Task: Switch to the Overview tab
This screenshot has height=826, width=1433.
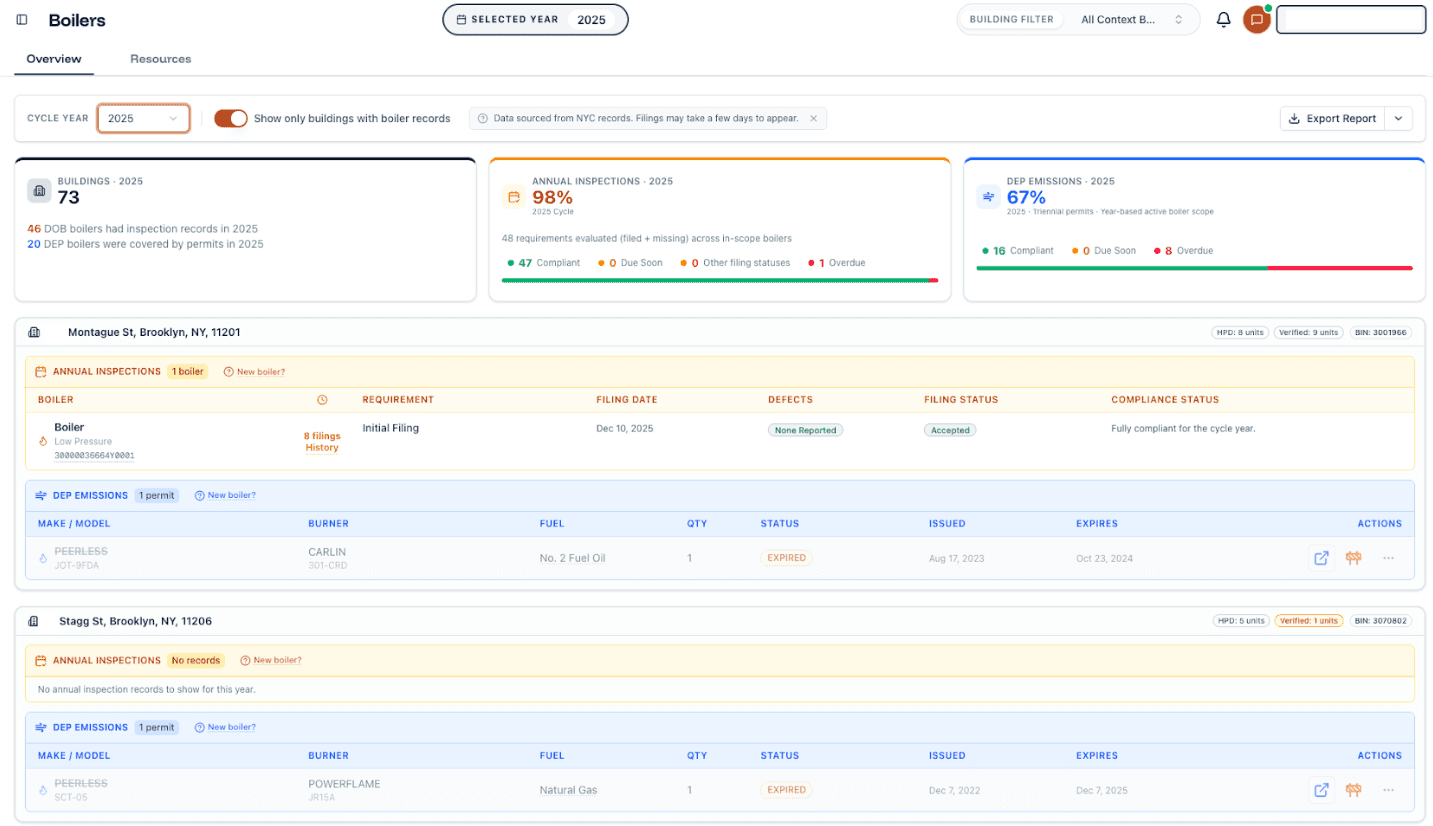Action: (54, 59)
